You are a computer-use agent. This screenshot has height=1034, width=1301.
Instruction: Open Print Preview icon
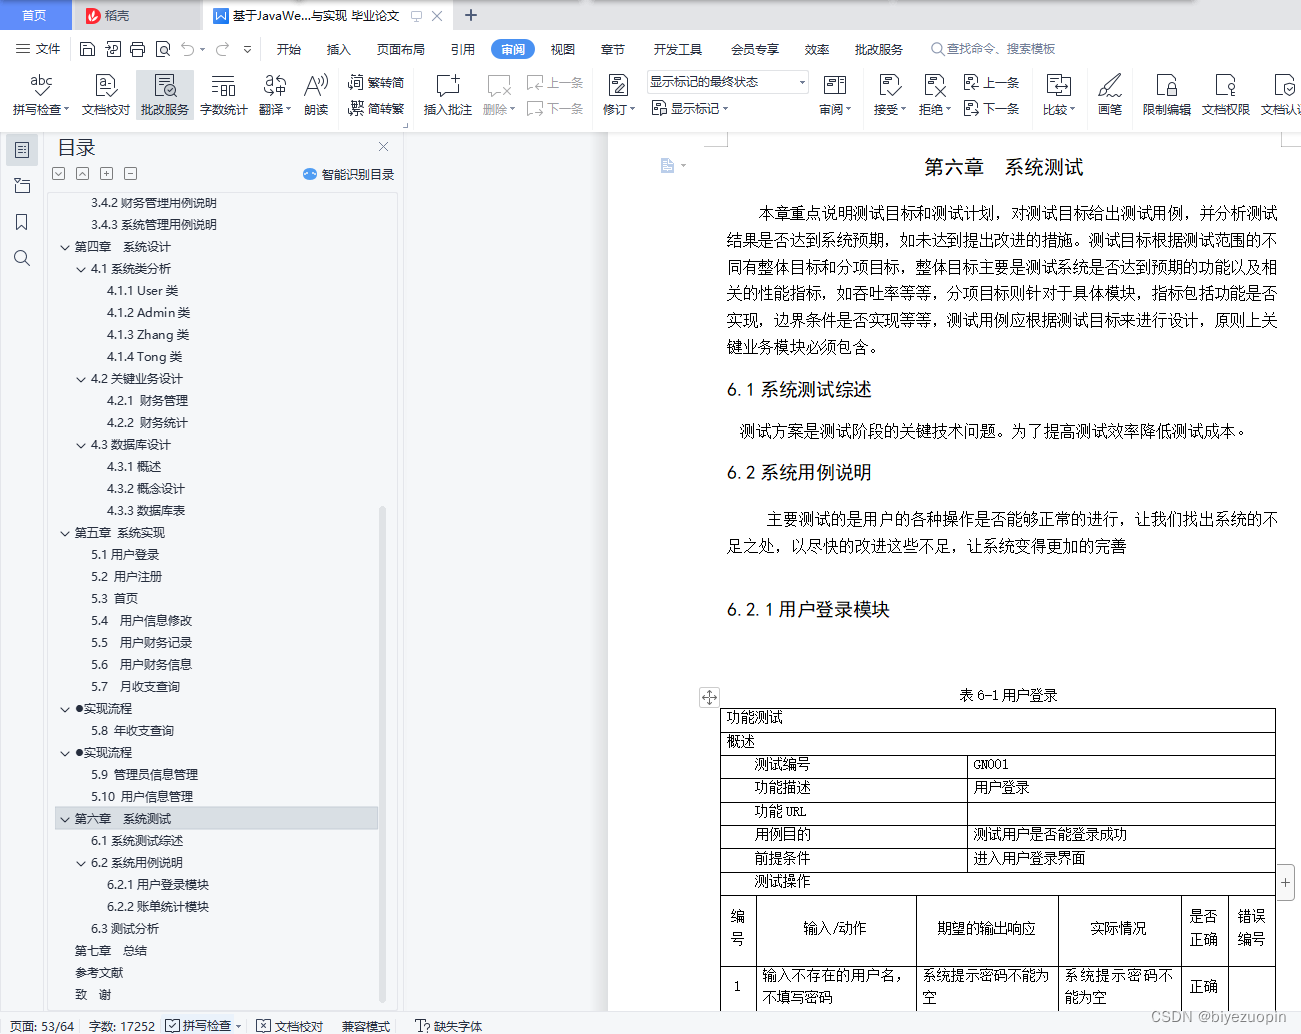click(162, 49)
